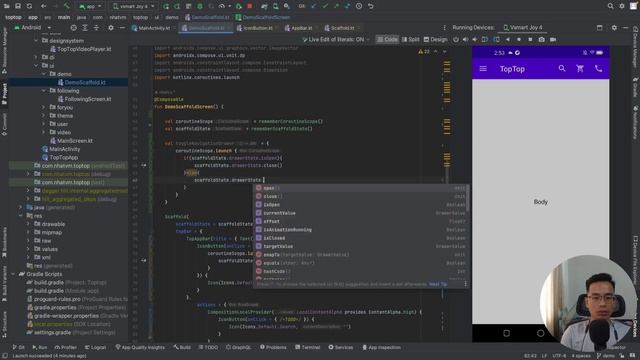Select DemoScaffold.kt in project tree
The height and width of the screenshot is (360, 640).
85,82
